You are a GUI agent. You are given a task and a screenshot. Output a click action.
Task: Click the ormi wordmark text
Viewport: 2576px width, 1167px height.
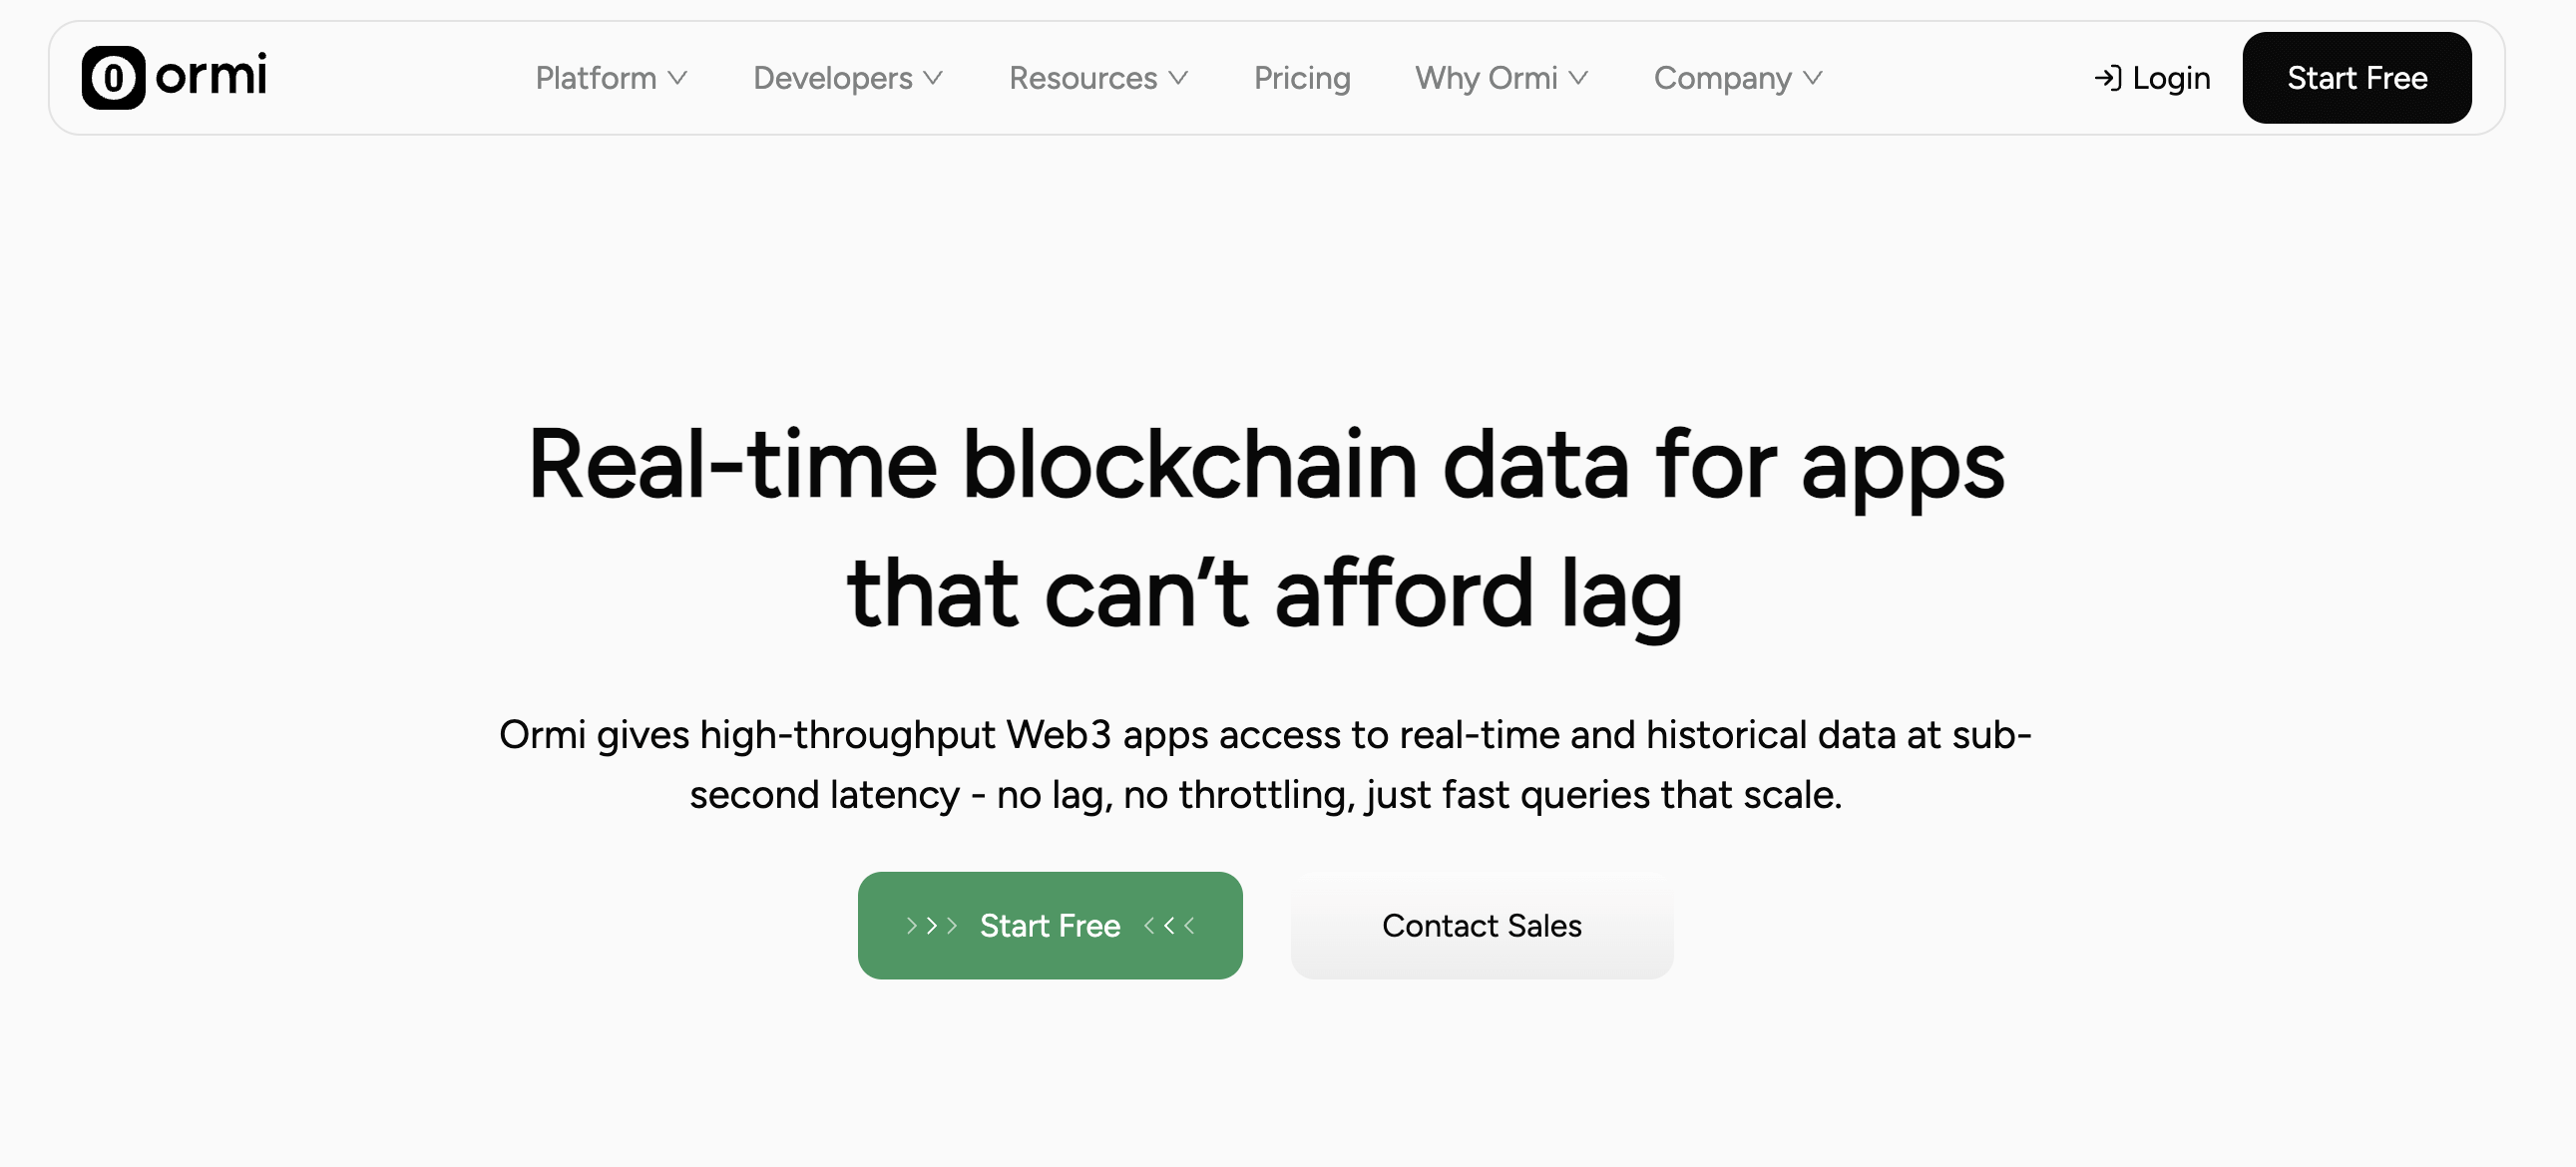pyautogui.click(x=211, y=76)
